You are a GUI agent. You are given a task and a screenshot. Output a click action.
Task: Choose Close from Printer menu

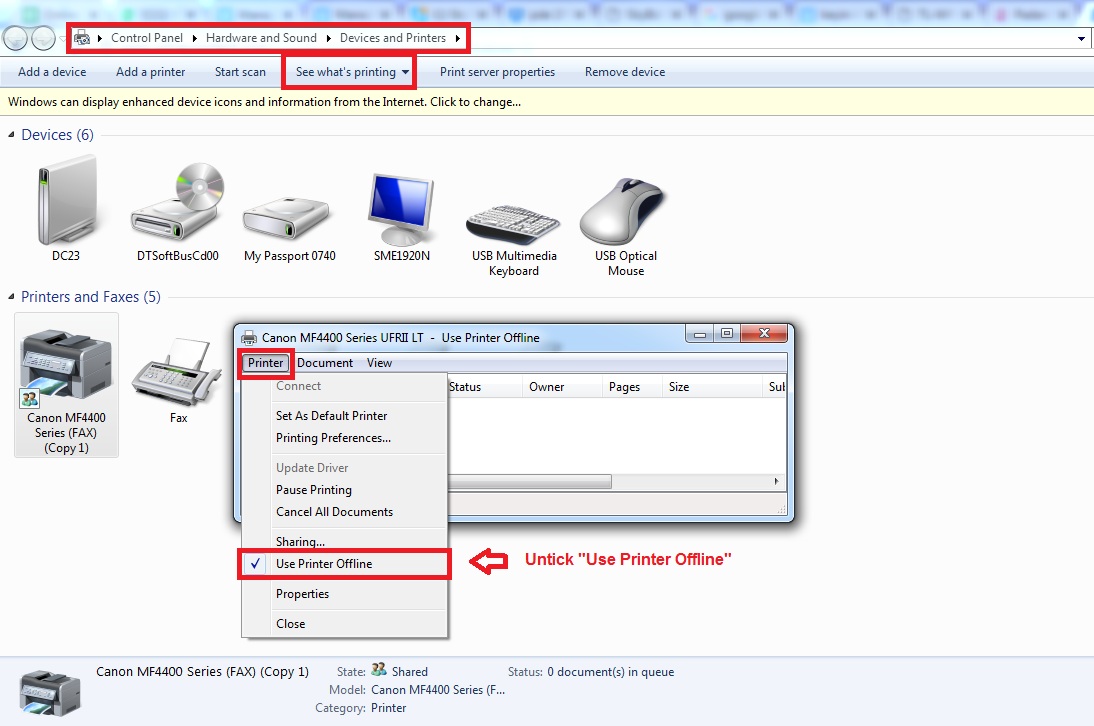coord(344,623)
